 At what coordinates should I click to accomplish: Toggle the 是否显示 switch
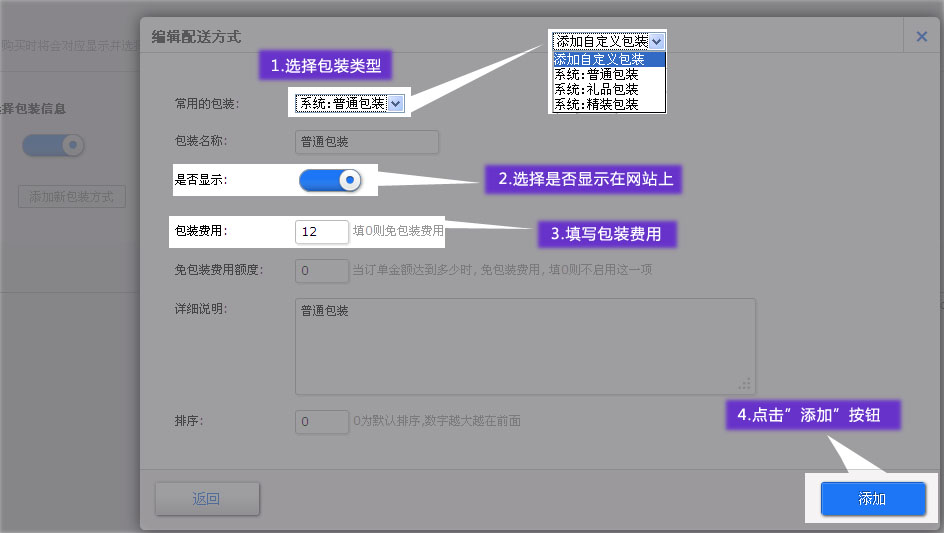point(329,180)
